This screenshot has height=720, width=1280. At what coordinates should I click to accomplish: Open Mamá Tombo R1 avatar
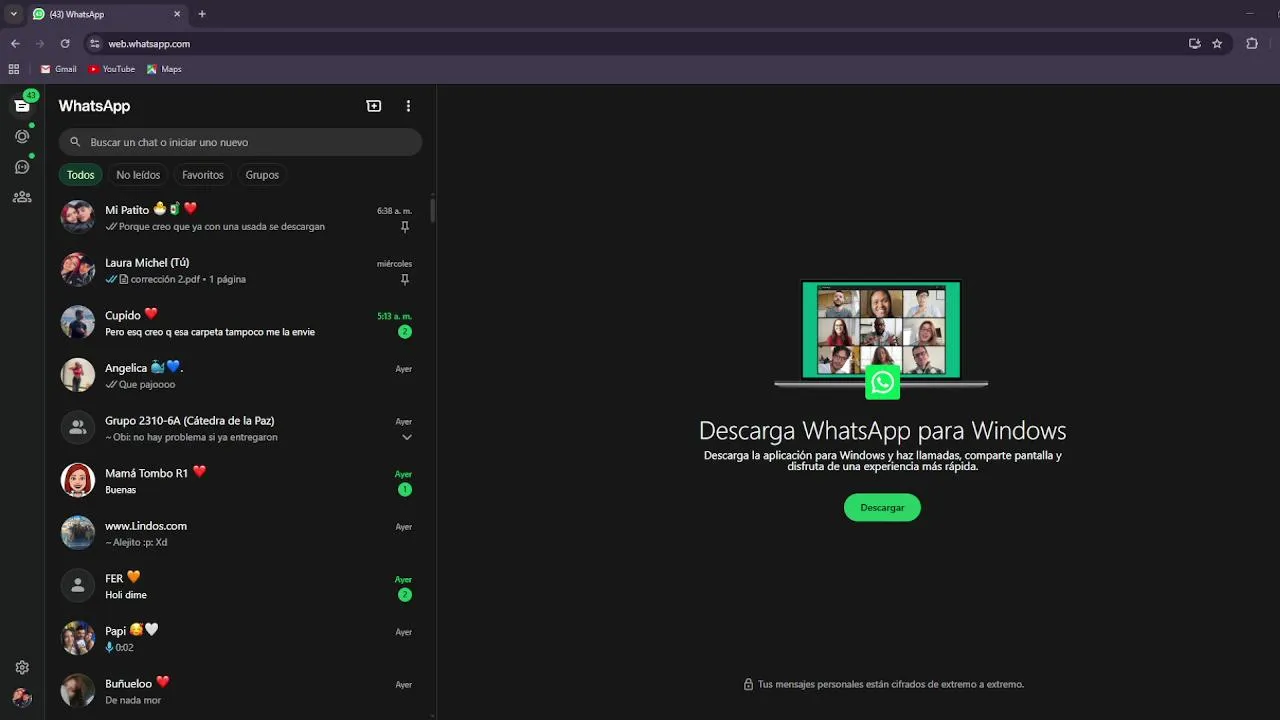tap(78, 481)
